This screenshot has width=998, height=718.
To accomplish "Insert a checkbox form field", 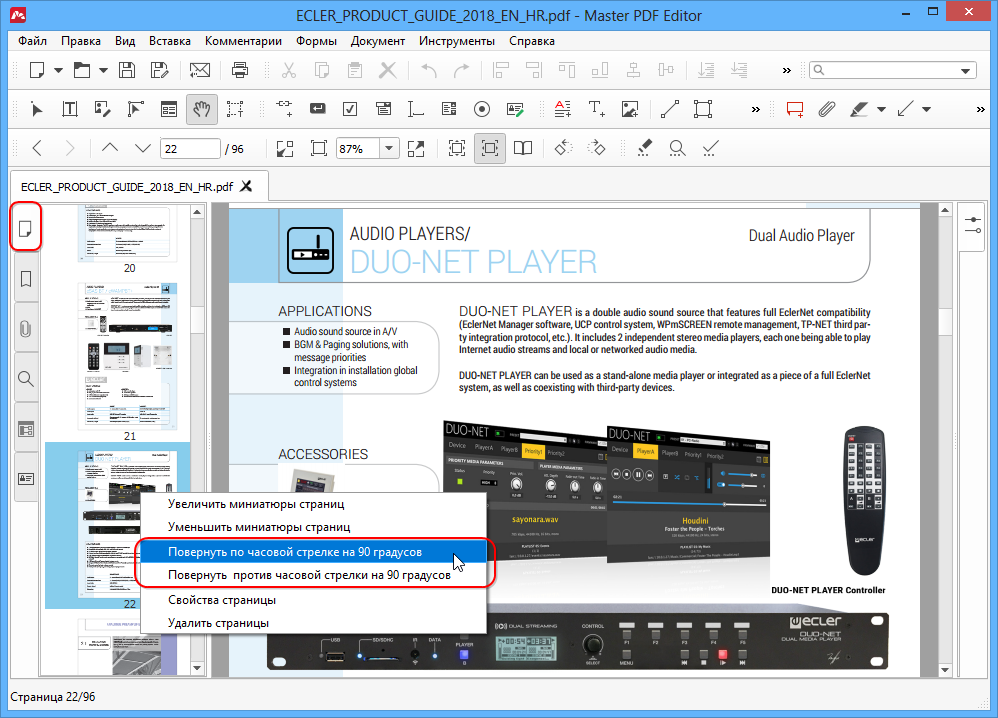I will (x=350, y=109).
